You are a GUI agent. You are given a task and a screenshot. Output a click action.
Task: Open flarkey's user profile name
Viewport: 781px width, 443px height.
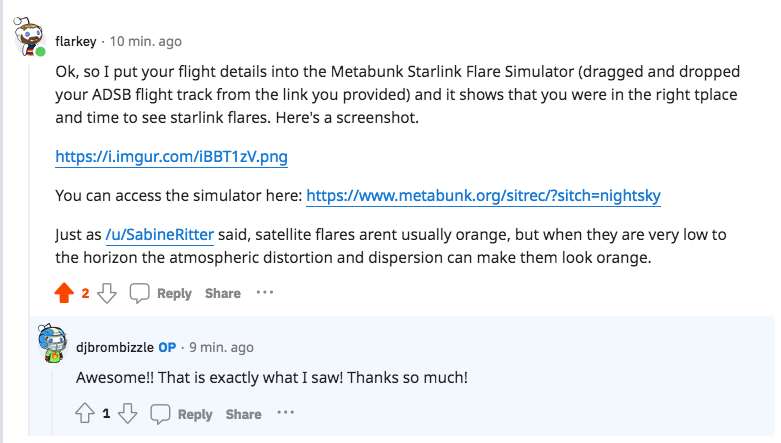pyautogui.click(x=76, y=42)
